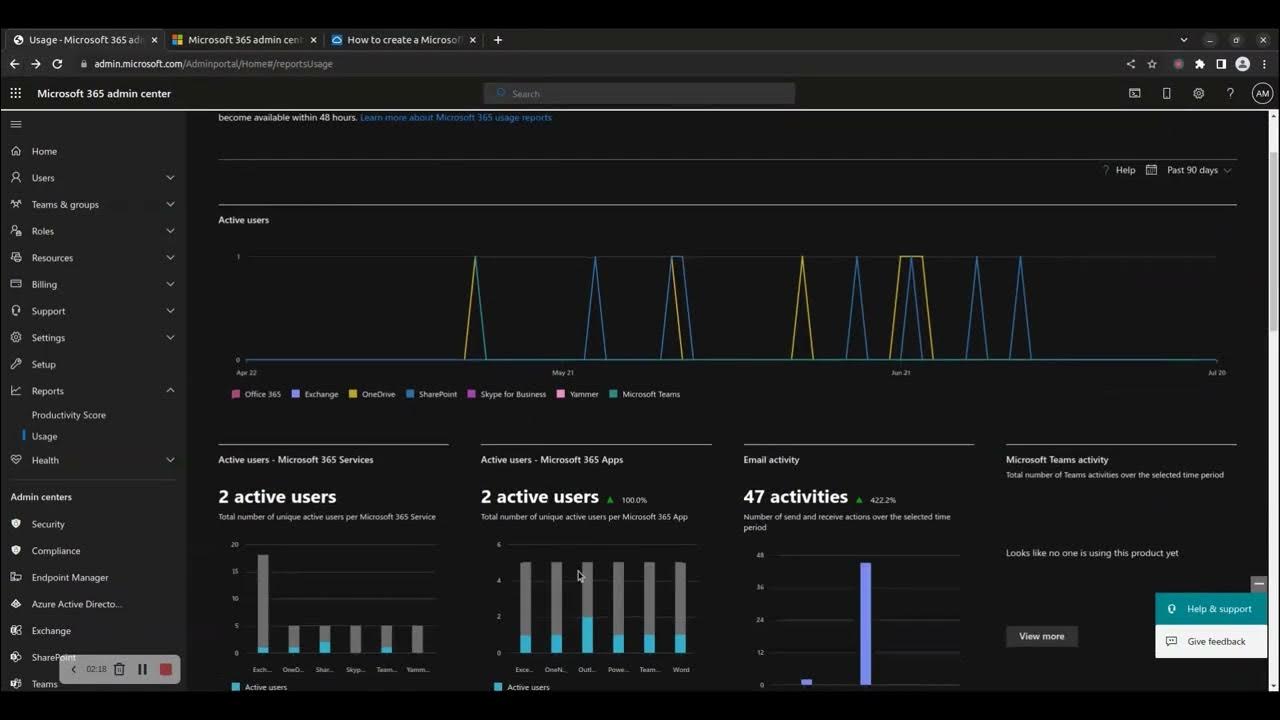Toggle Microsoft Teams legend series
This screenshot has height=720, width=1280.
tap(644, 394)
